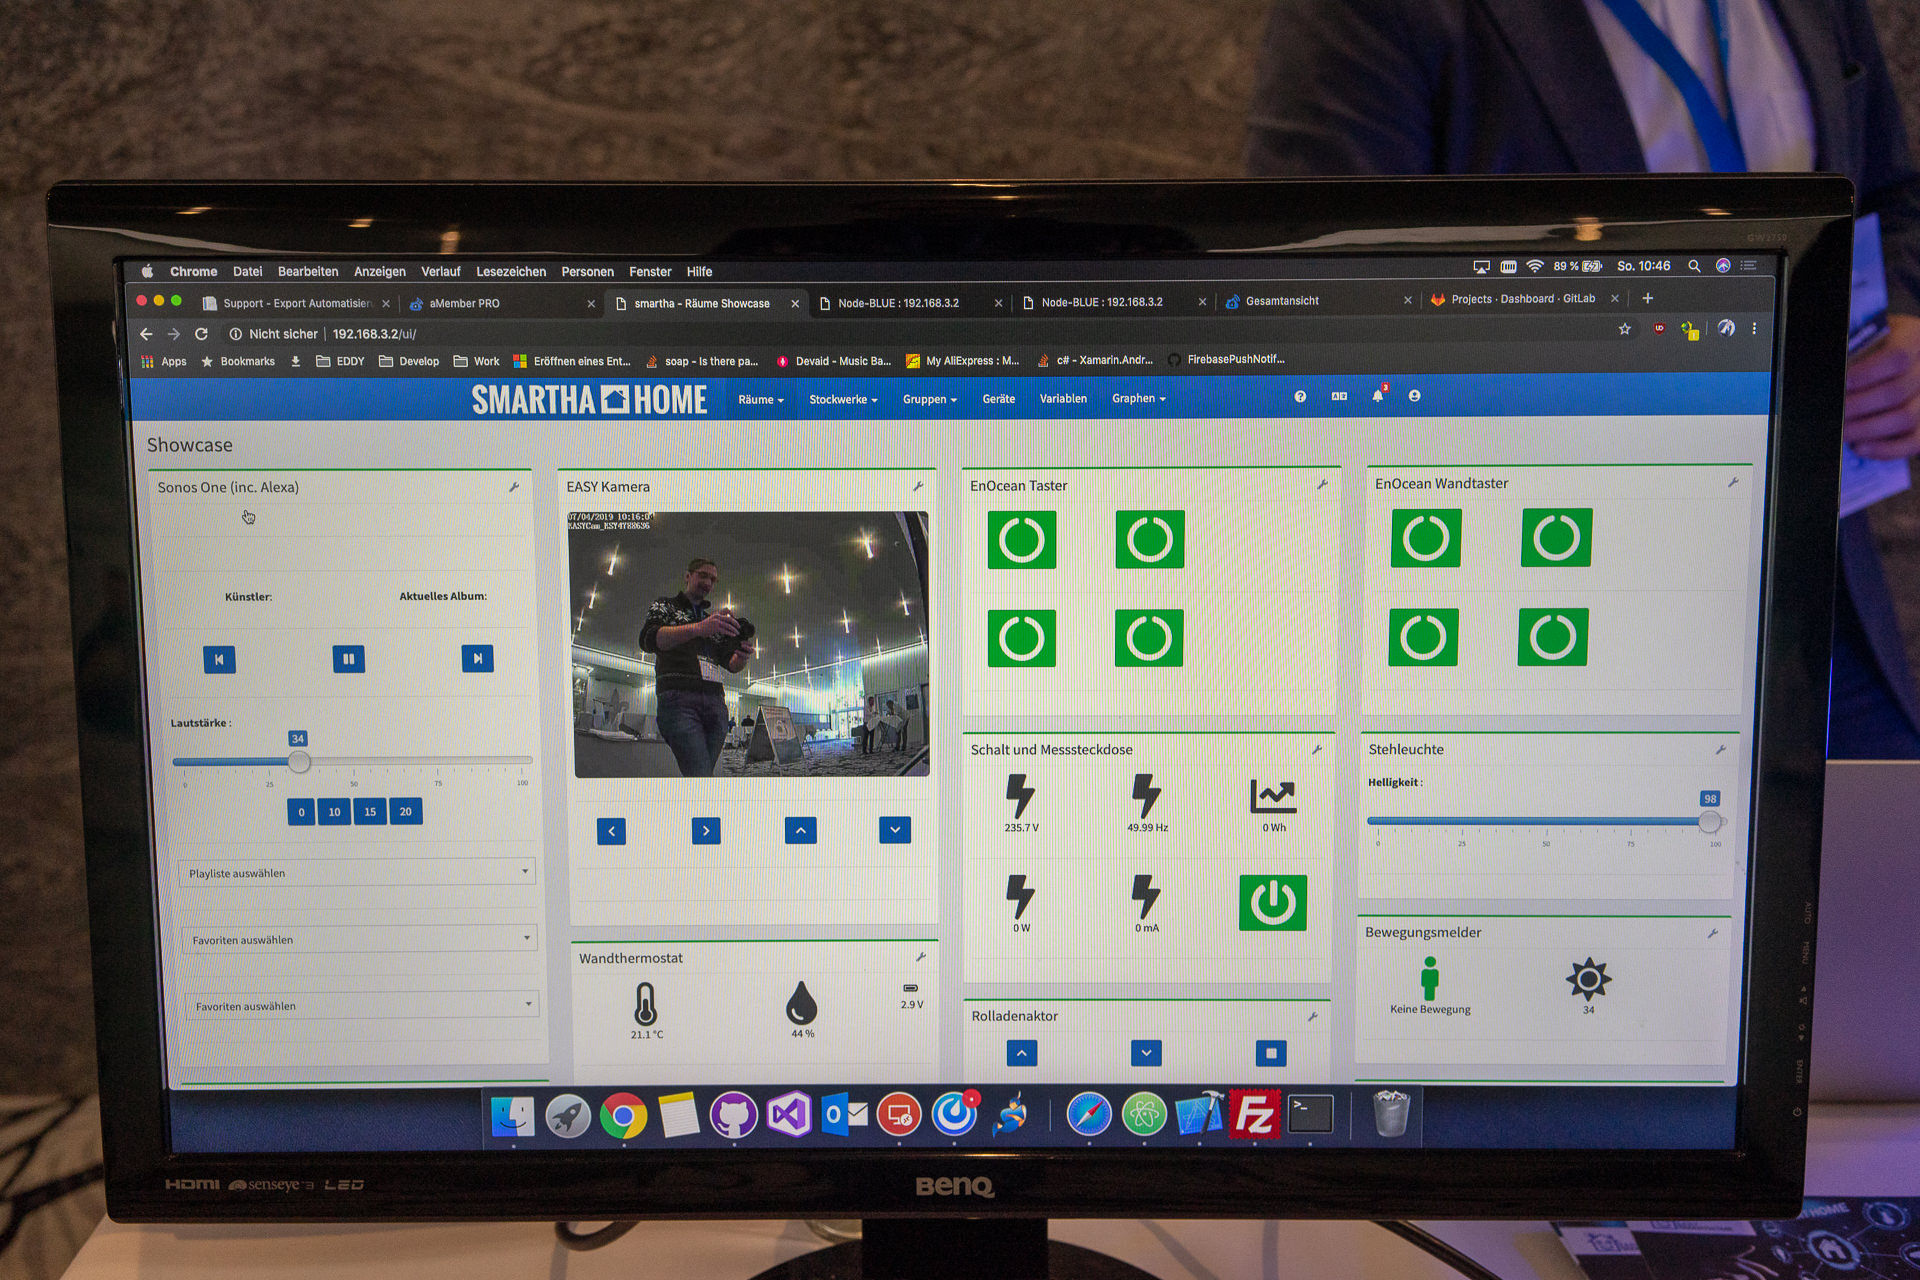Image resolution: width=1920 pixels, height=1280 pixels.
Task: Open the Variablen page
Action: coord(1063,398)
